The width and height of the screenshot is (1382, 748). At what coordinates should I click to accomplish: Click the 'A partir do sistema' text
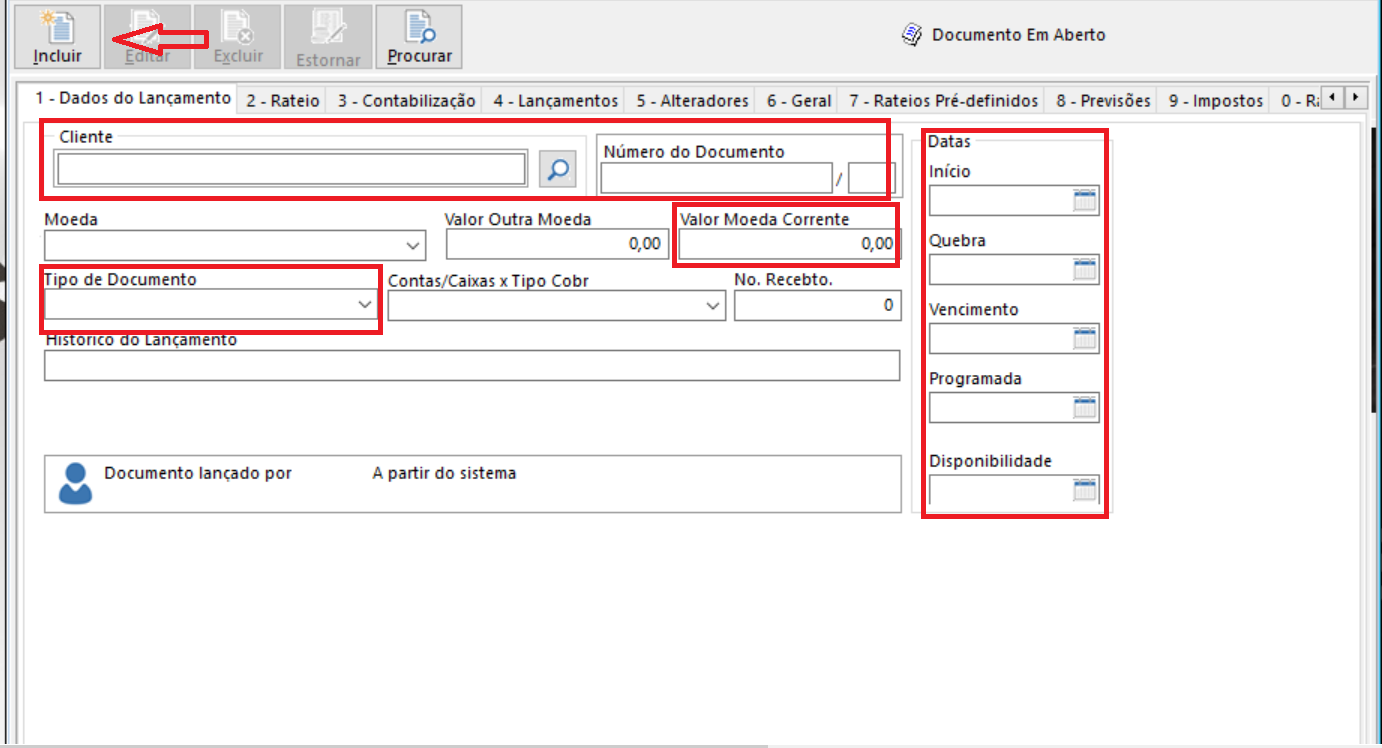(444, 473)
